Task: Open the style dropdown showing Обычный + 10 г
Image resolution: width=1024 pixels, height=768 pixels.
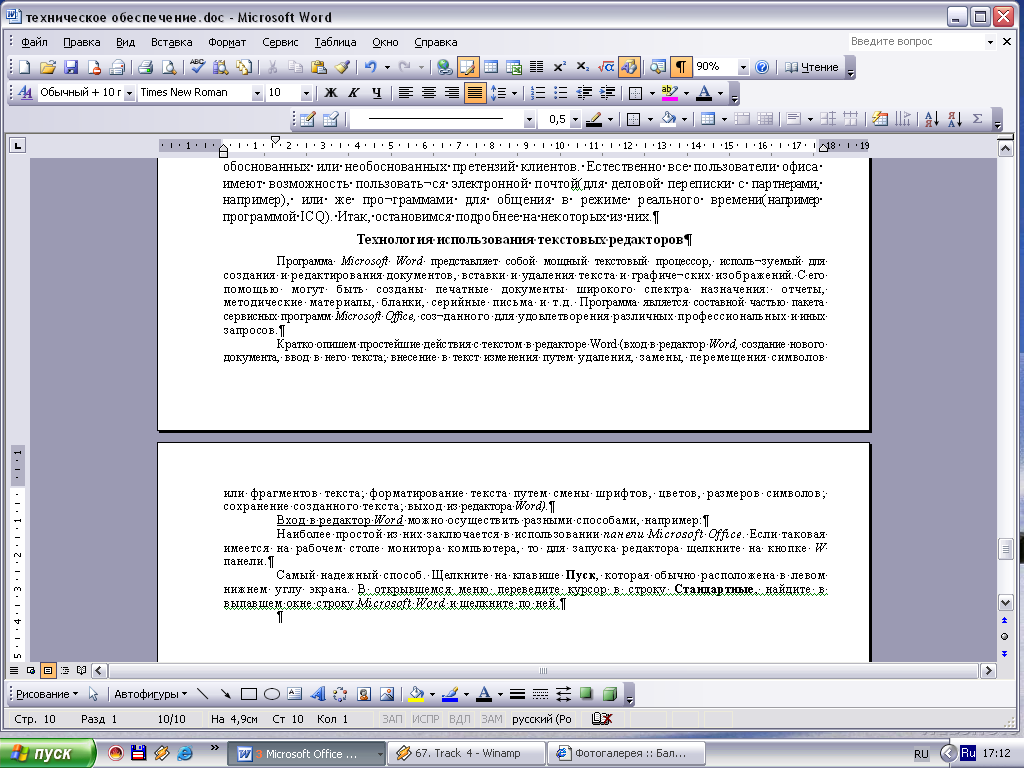Action: coord(129,93)
